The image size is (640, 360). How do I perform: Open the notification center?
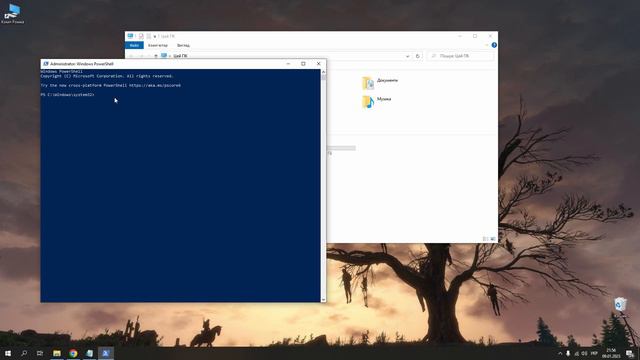(x=630, y=353)
